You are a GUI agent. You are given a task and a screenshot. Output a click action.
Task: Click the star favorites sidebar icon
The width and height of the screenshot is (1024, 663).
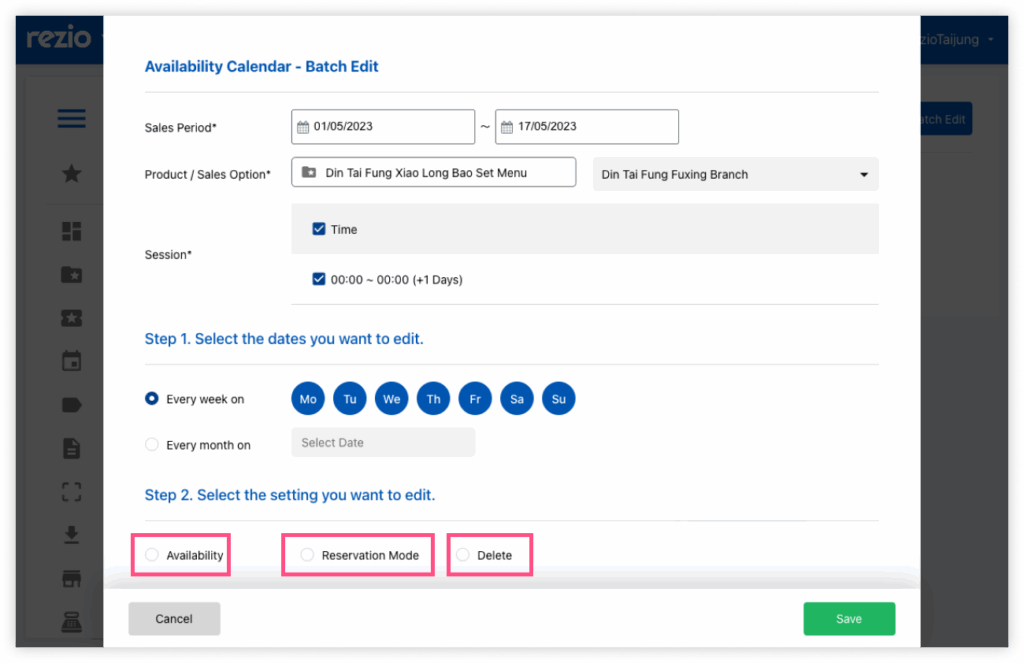coord(71,174)
